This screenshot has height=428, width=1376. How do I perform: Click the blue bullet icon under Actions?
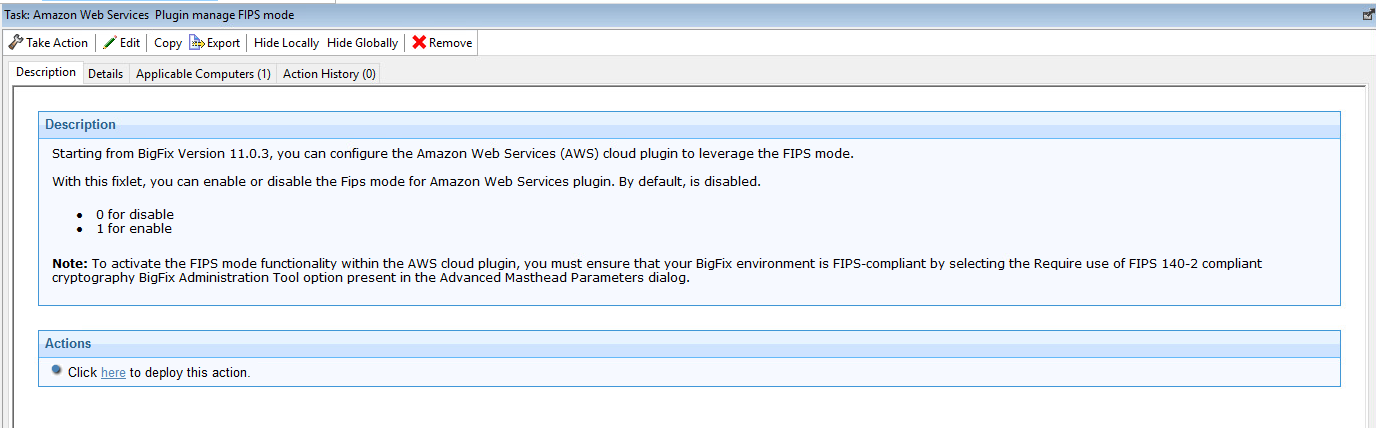tap(57, 371)
